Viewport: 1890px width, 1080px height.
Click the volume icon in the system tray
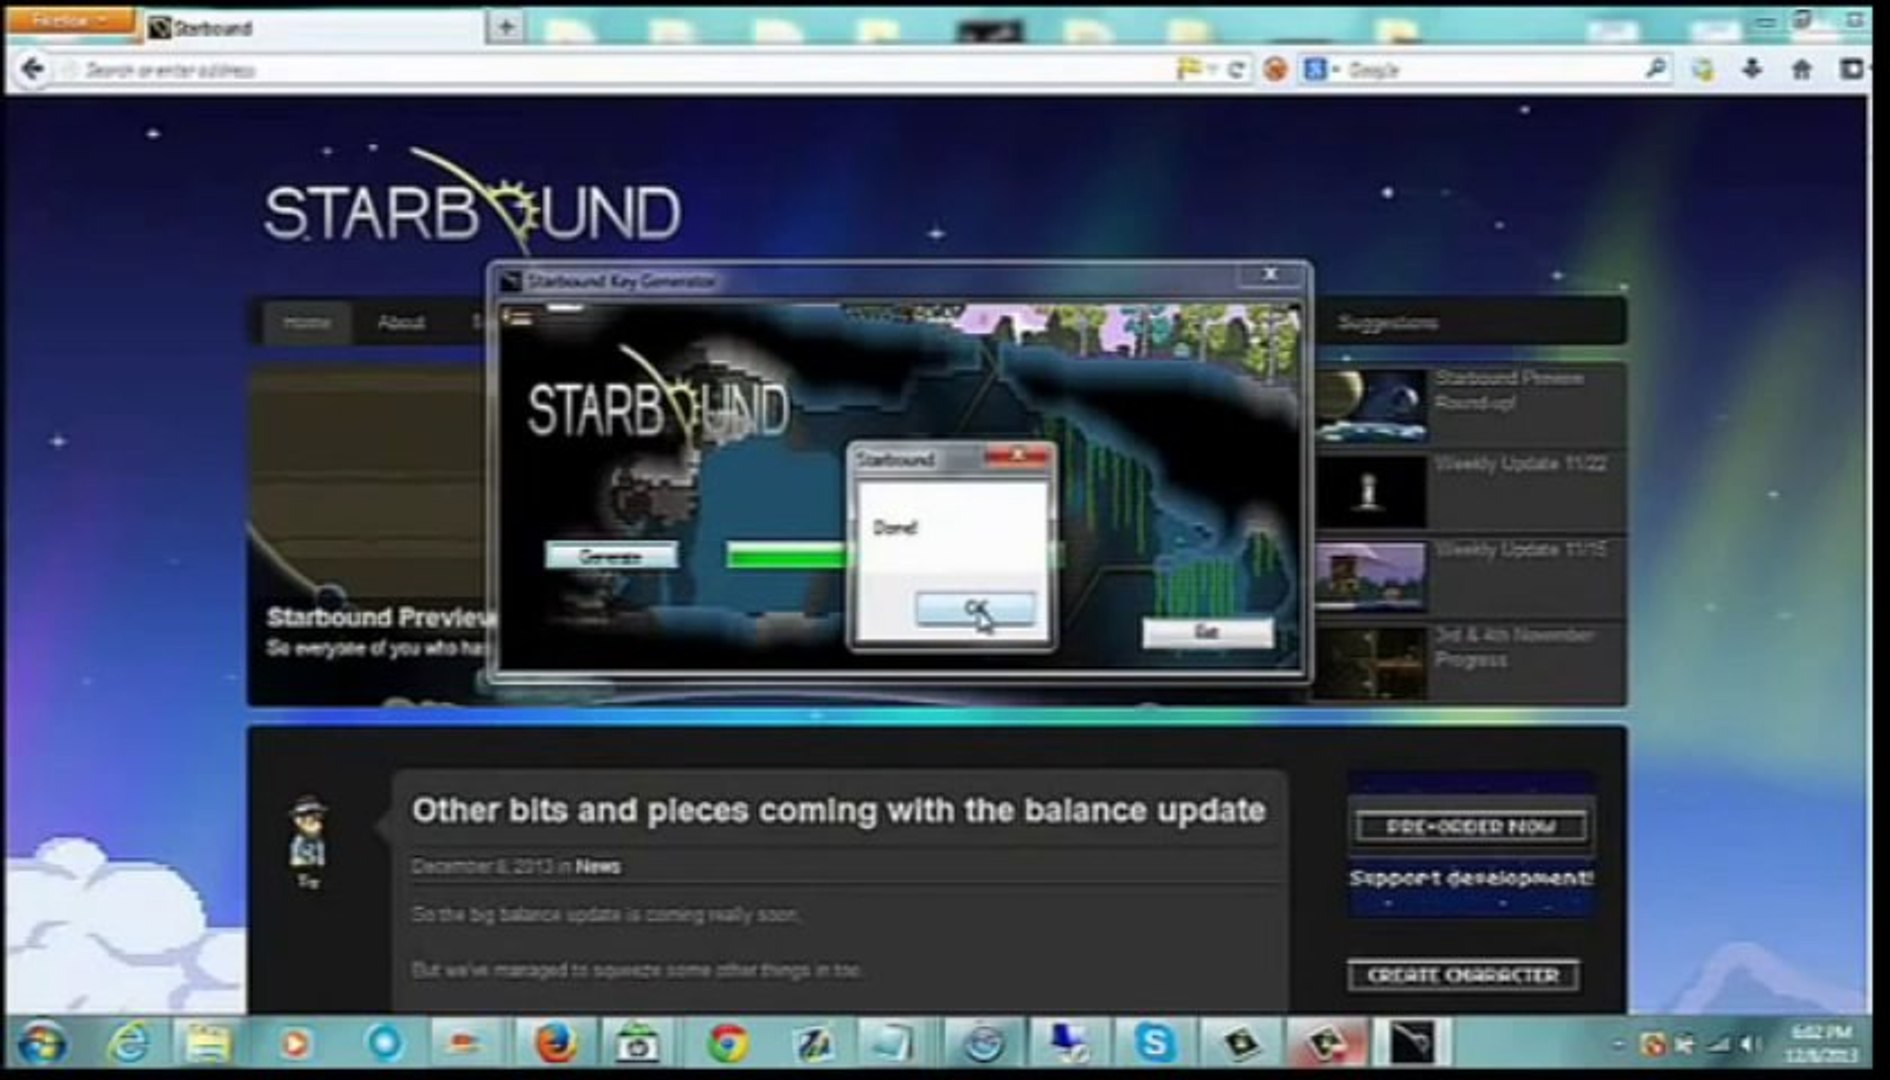tap(1748, 1044)
